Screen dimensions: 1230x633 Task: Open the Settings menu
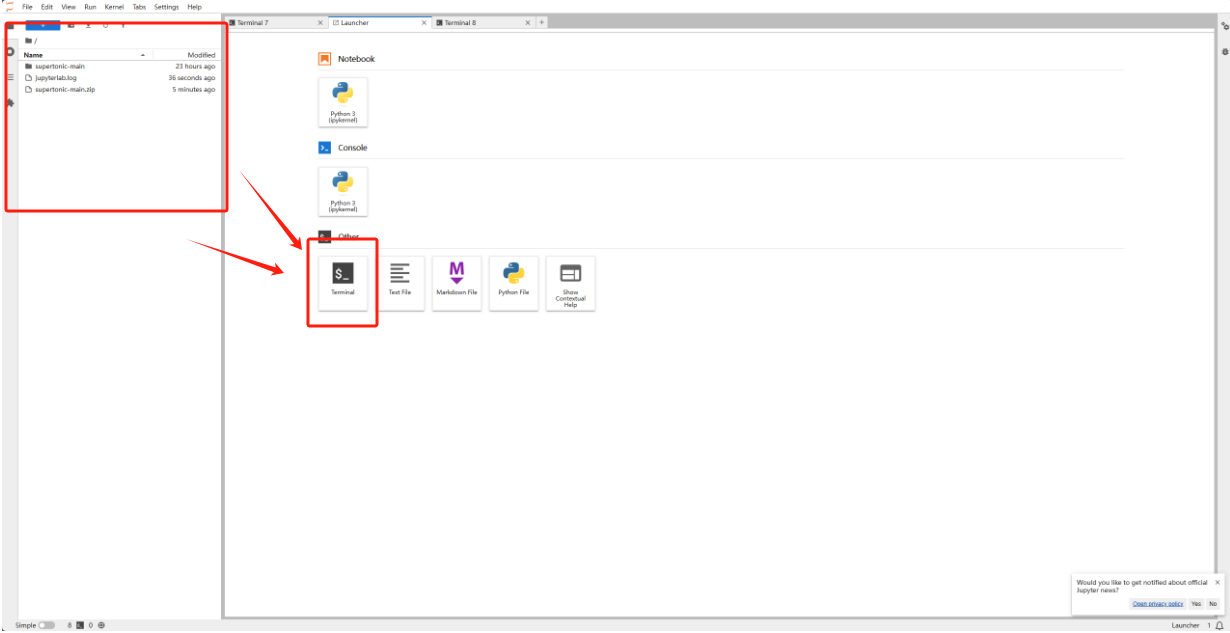tap(166, 7)
